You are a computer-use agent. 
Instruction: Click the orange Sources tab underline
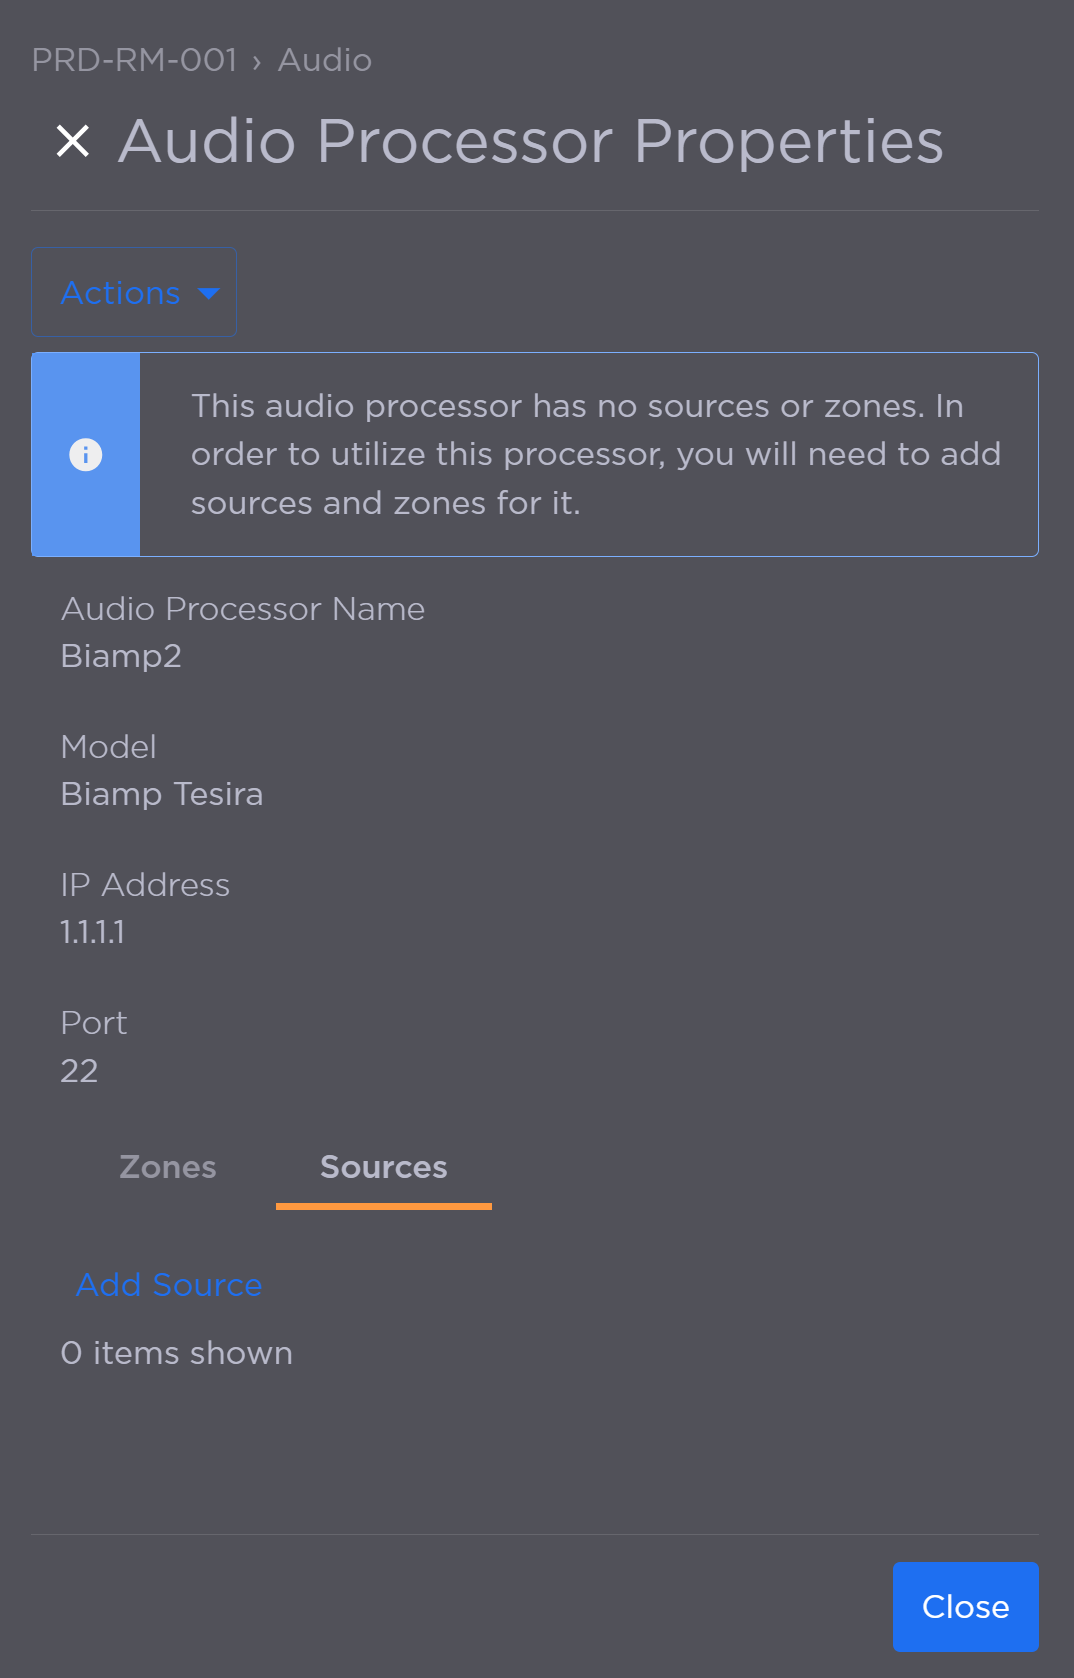383,1208
